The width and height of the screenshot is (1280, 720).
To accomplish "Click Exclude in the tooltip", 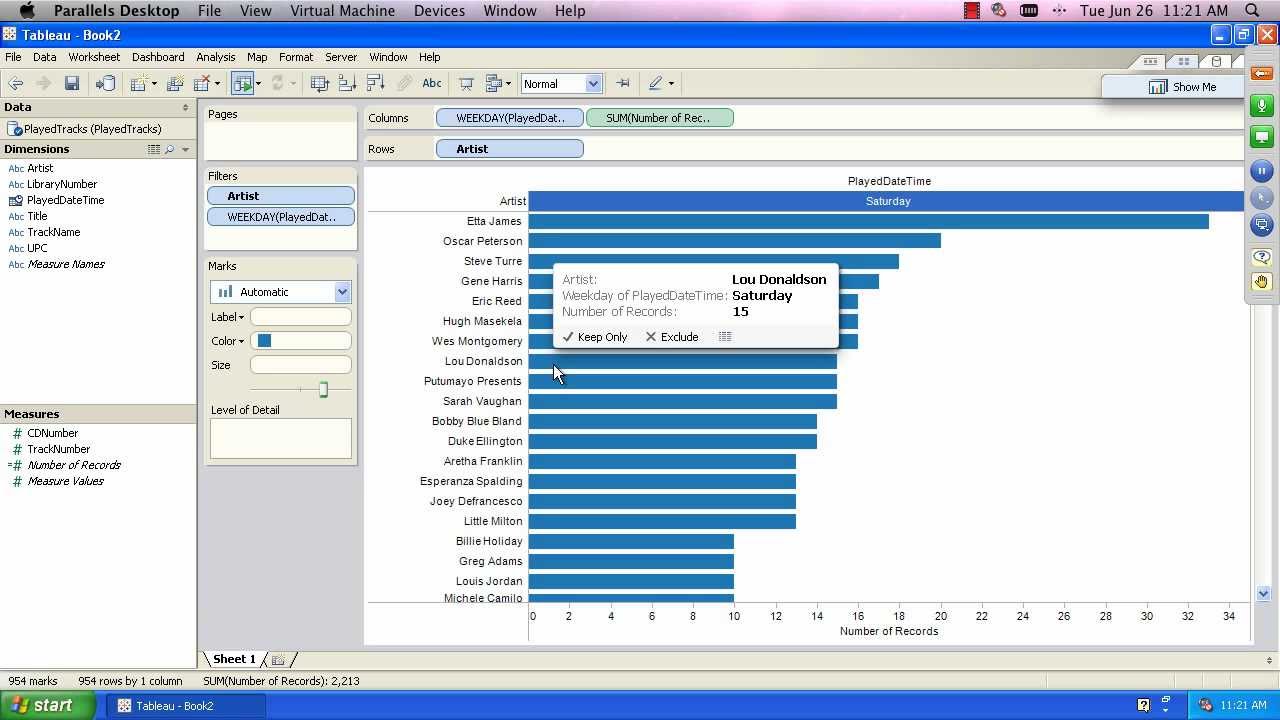I will pyautogui.click(x=672, y=337).
